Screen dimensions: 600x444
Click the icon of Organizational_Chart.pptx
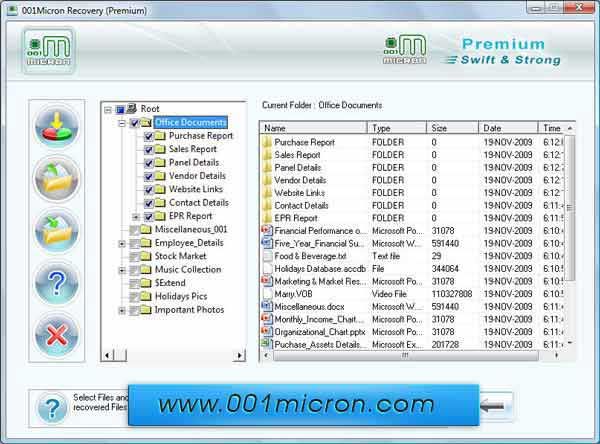267,331
